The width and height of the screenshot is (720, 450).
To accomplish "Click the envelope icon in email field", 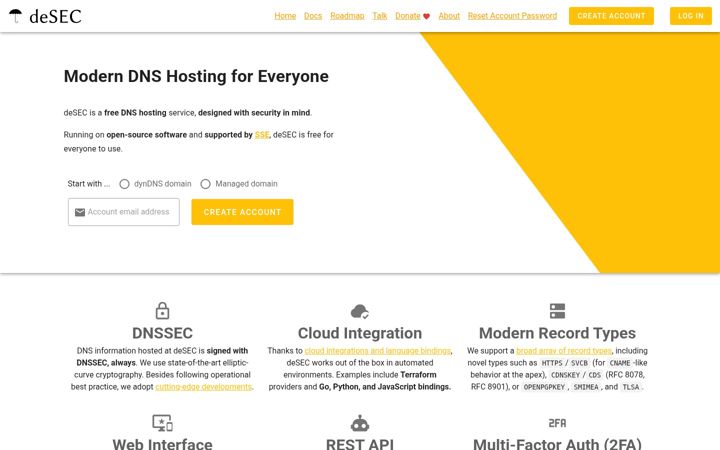I will 80,212.
